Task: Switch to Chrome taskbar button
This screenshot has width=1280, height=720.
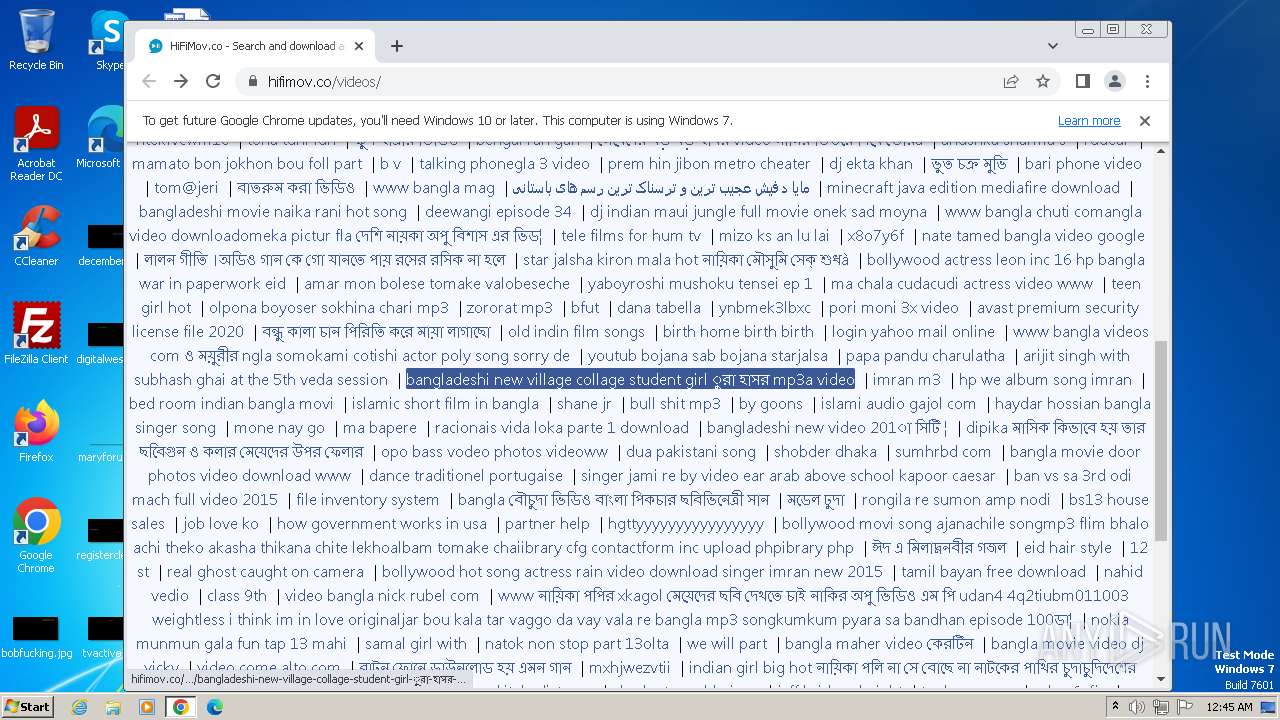Action: click(180, 707)
